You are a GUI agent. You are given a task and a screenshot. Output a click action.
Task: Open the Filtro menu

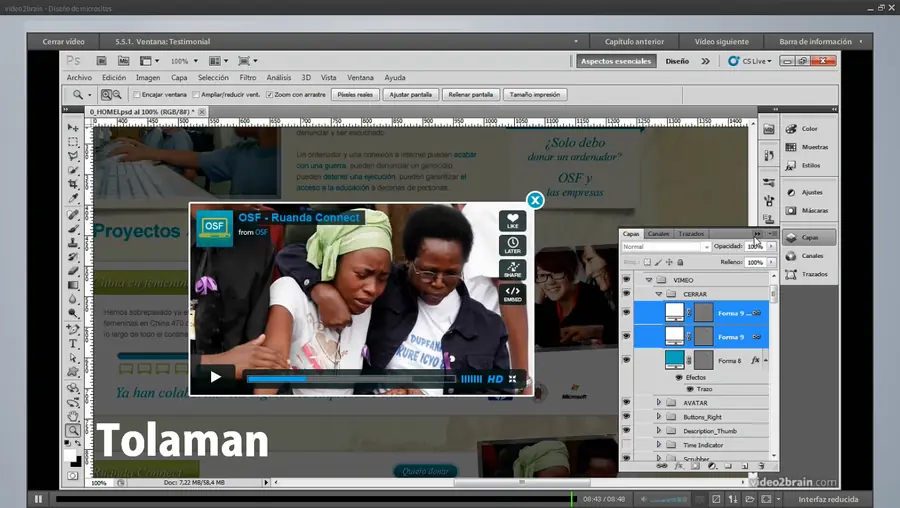247,77
